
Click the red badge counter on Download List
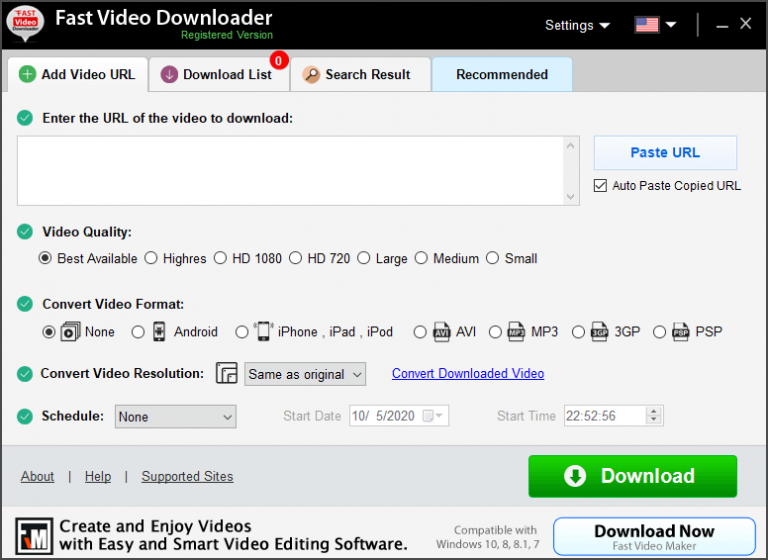pyautogui.click(x=279, y=61)
